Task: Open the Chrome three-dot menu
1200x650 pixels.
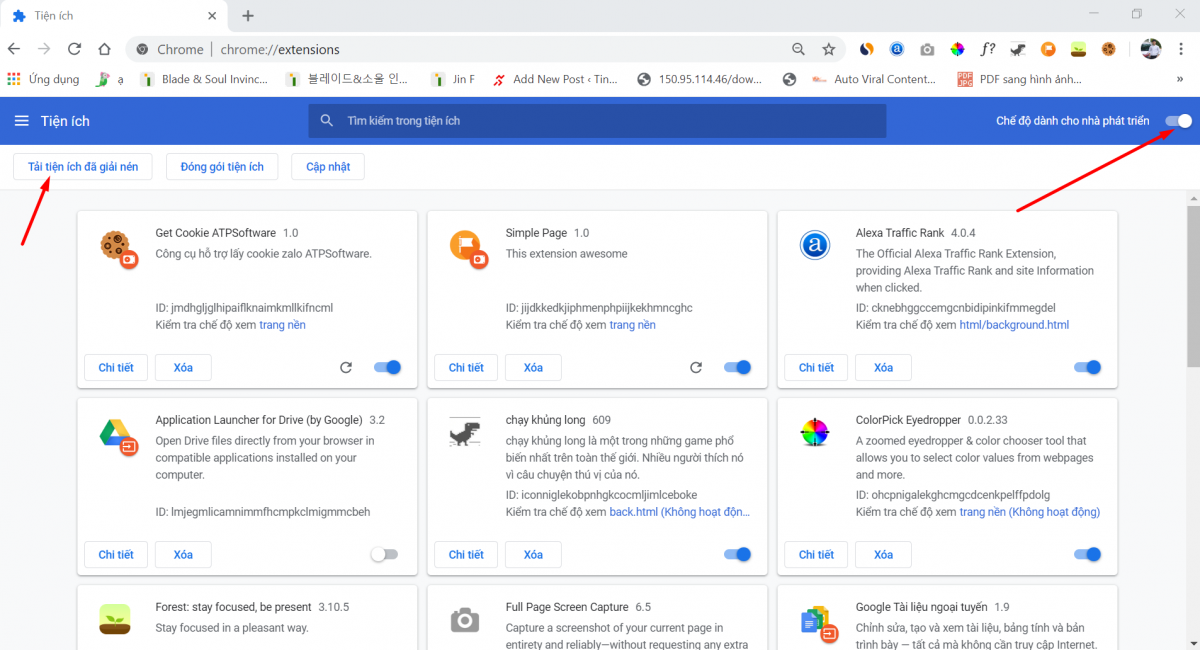Action: tap(1183, 49)
